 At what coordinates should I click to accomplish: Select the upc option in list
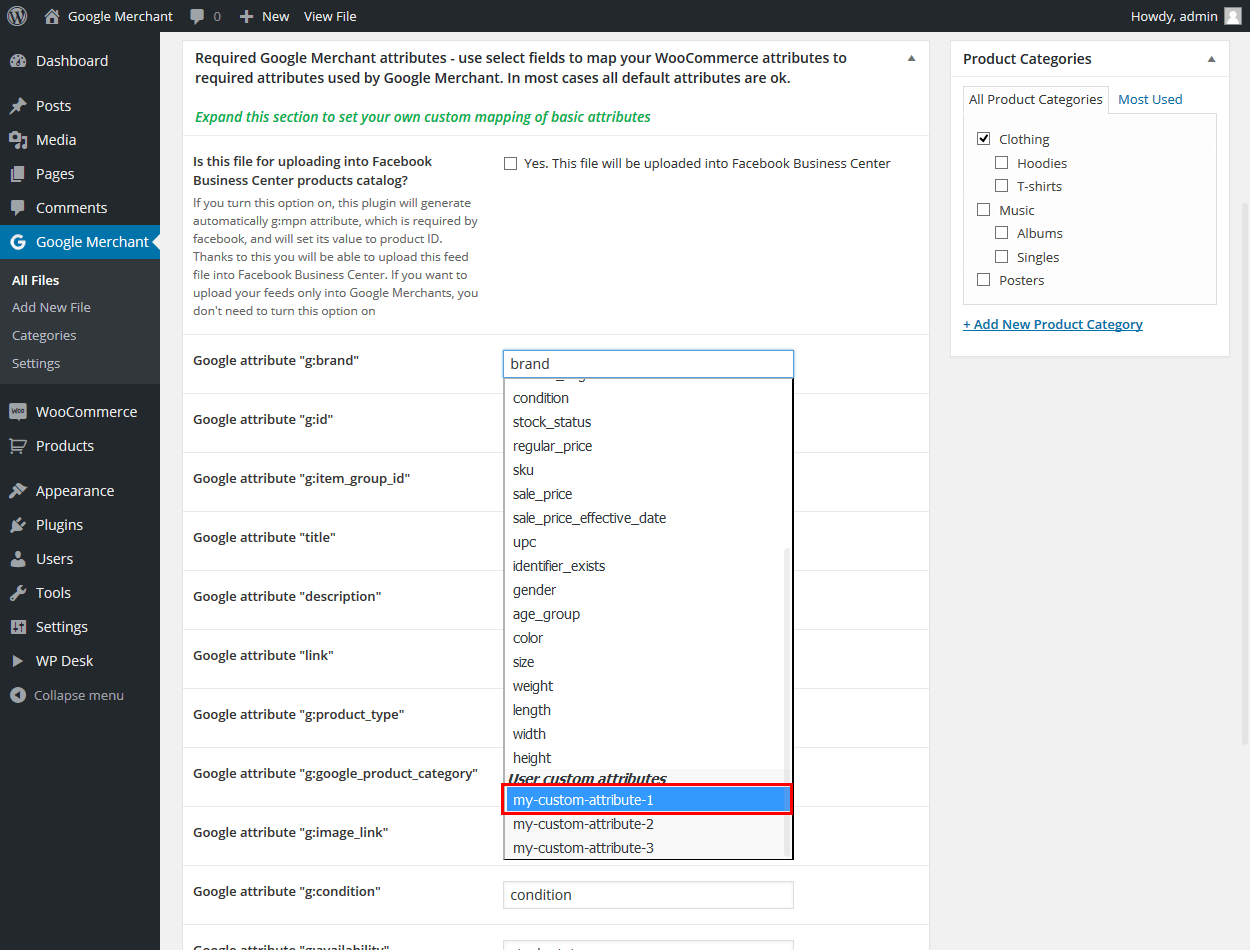click(x=648, y=542)
